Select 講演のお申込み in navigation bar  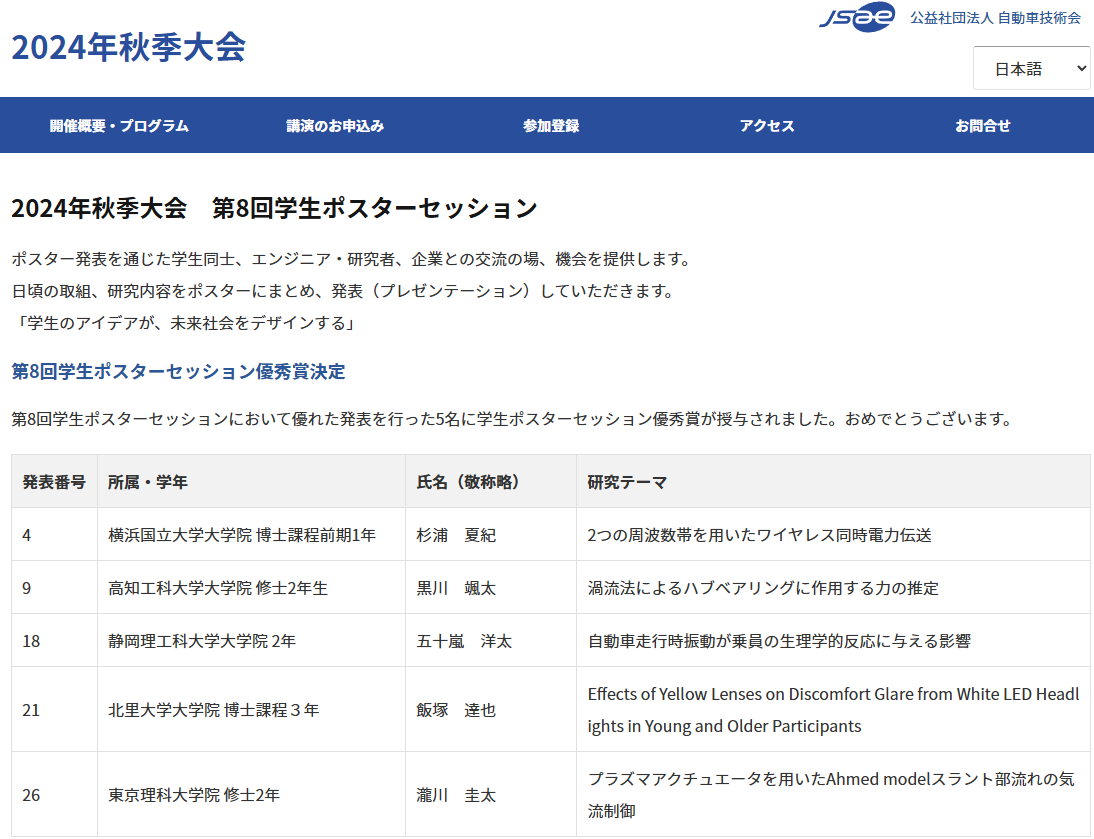pyautogui.click(x=335, y=126)
